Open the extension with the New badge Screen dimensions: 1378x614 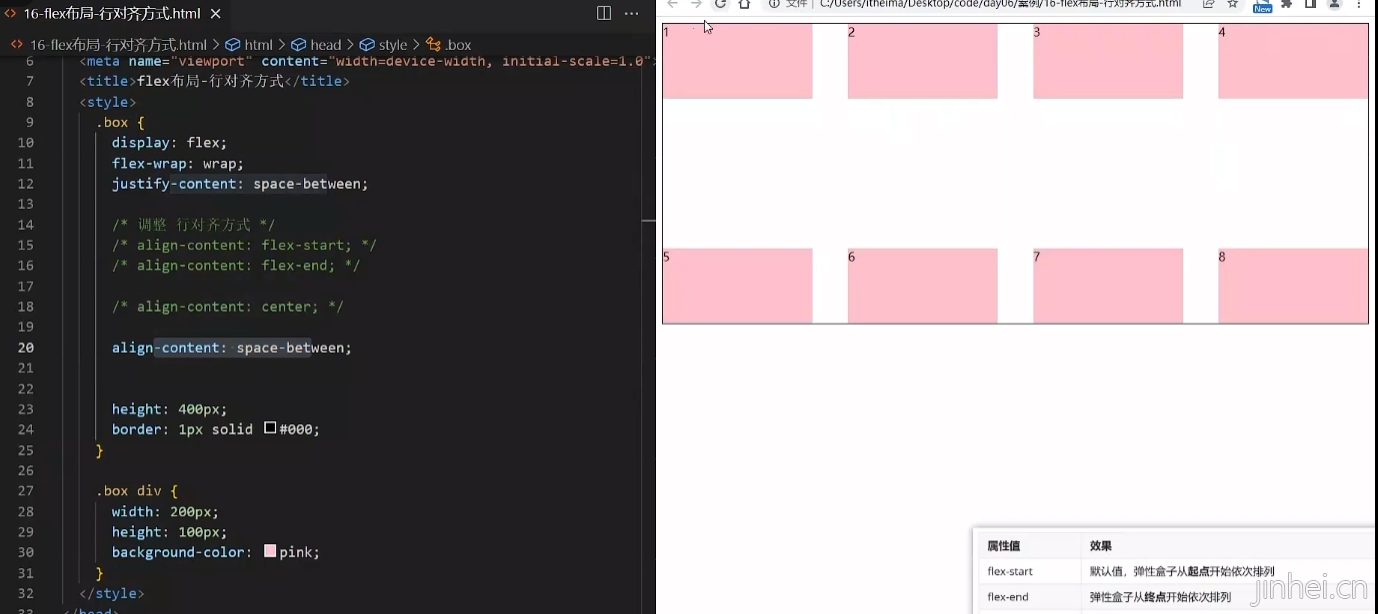(x=1262, y=5)
